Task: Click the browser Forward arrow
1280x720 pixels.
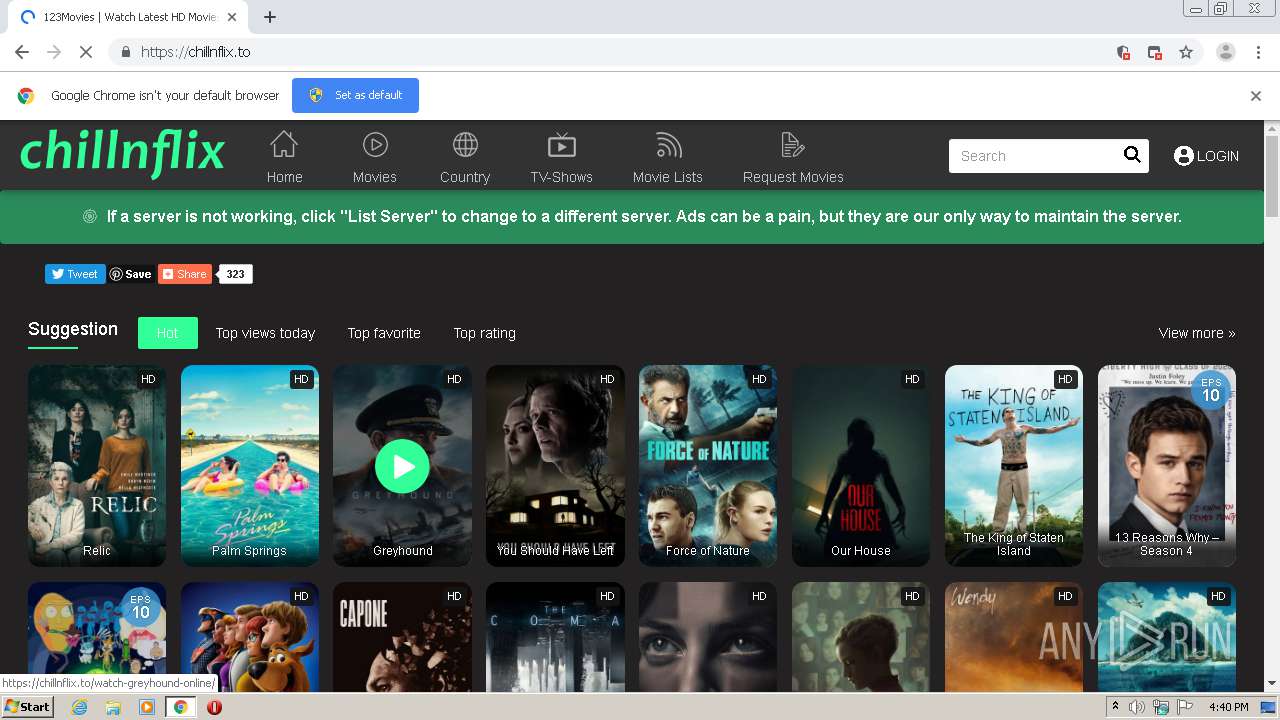Action: (x=54, y=52)
